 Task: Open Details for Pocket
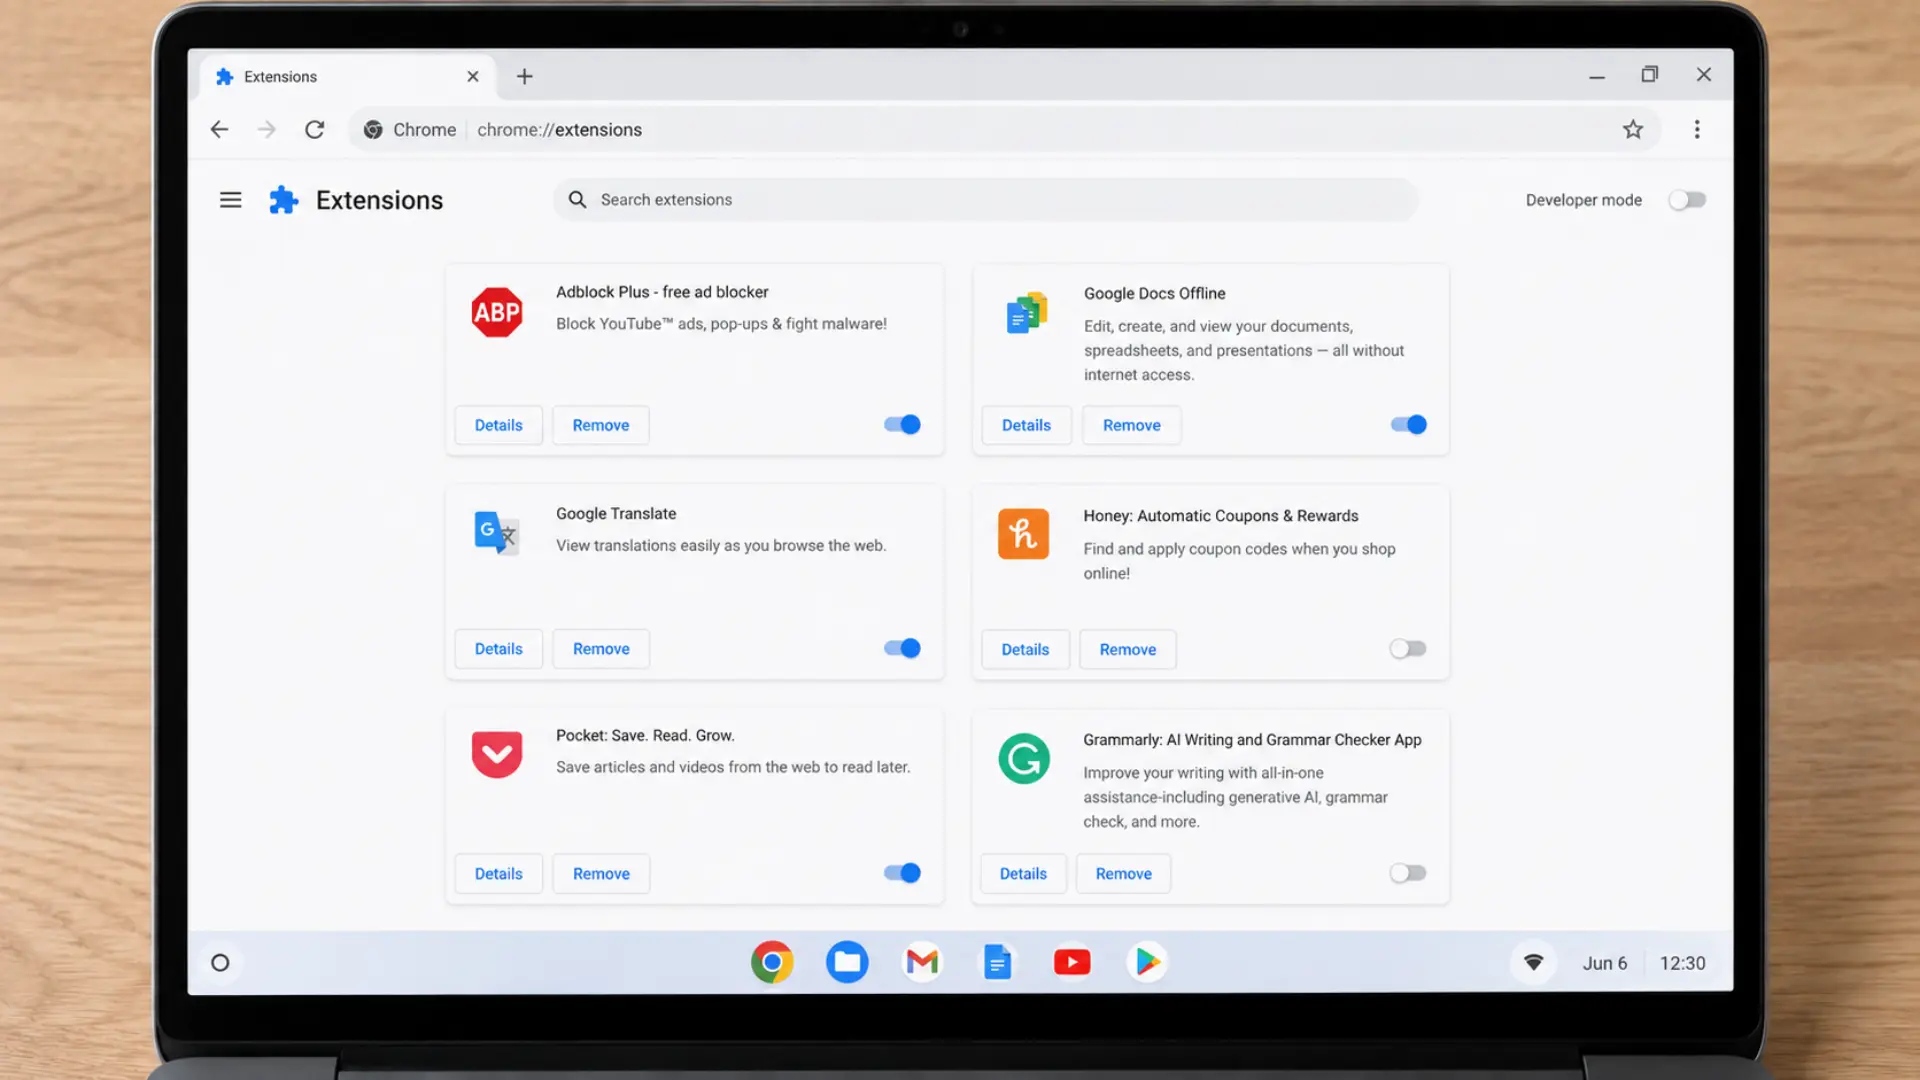pos(498,874)
